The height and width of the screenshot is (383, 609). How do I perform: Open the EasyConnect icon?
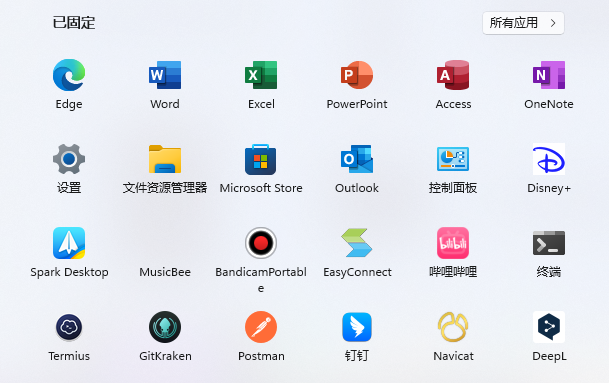(357, 243)
